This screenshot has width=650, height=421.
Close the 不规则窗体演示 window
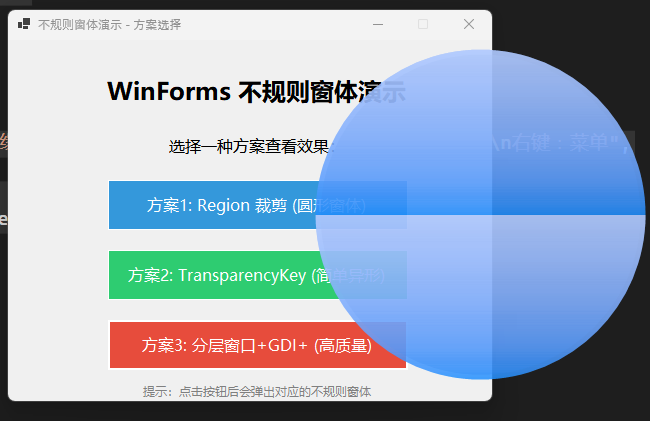pyautogui.click(x=469, y=24)
